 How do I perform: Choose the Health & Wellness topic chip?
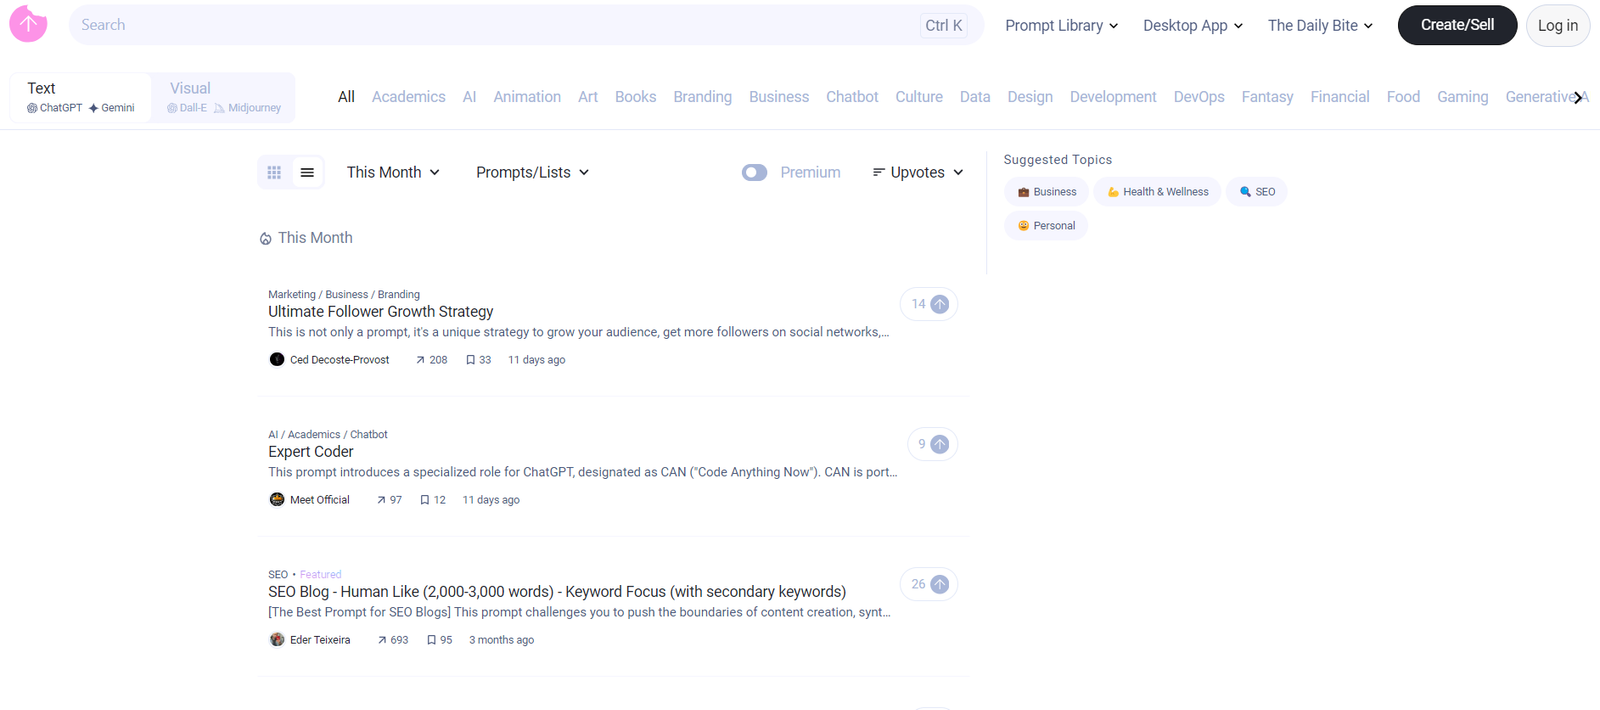(1157, 192)
